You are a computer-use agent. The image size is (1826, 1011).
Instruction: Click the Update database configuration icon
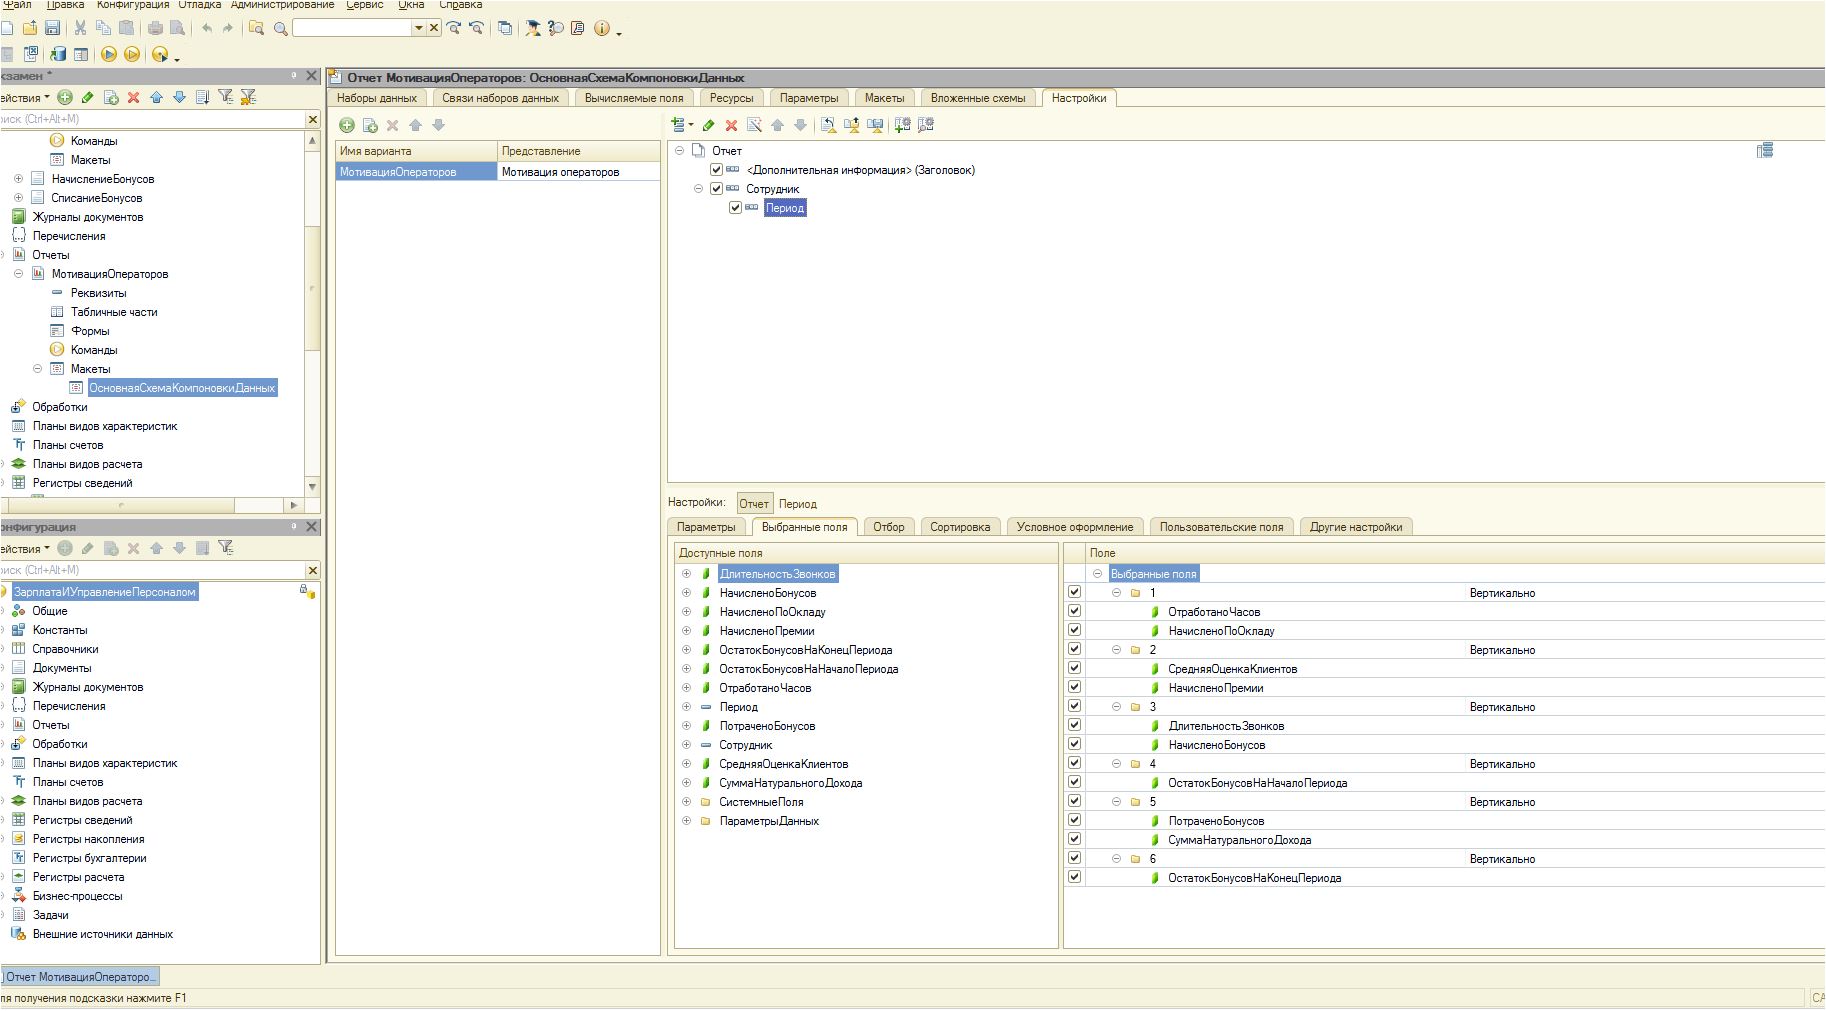(x=57, y=54)
